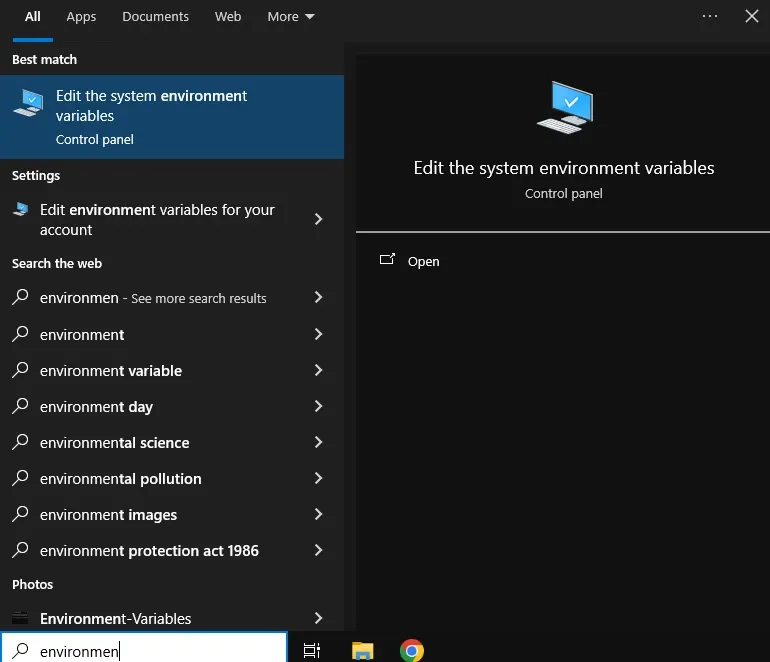Expand chevron for 'environmen - See more search results'

318,297
